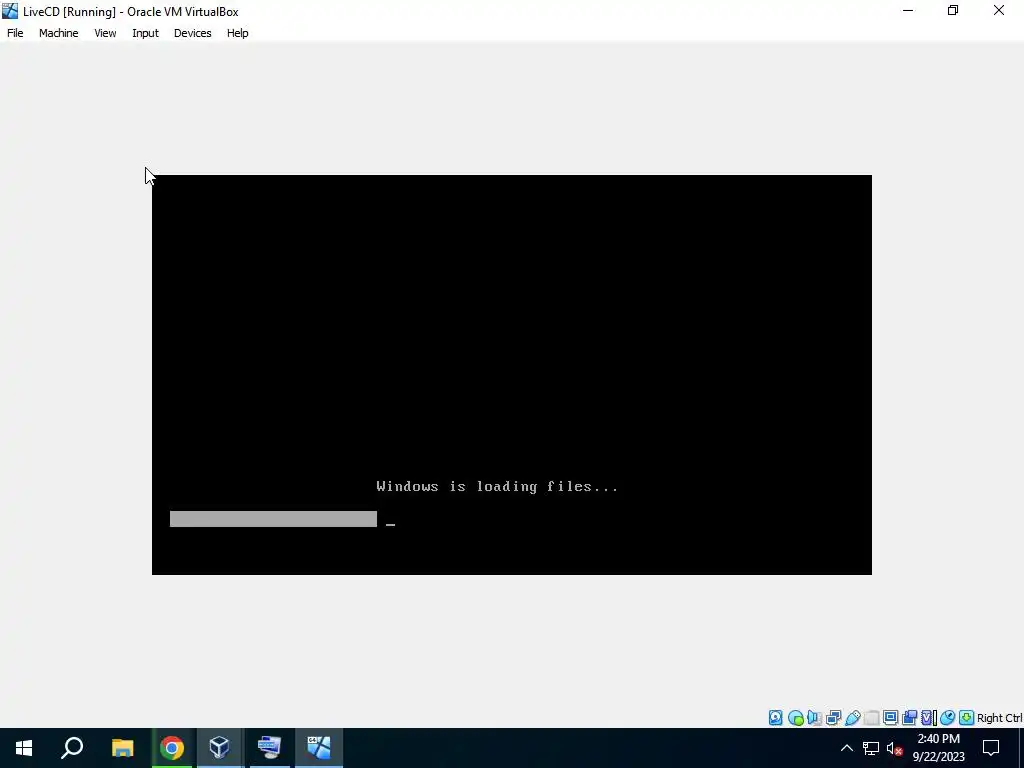This screenshot has height=768, width=1024.
Task: Open the Windows Start menu
Action: (24, 748)
